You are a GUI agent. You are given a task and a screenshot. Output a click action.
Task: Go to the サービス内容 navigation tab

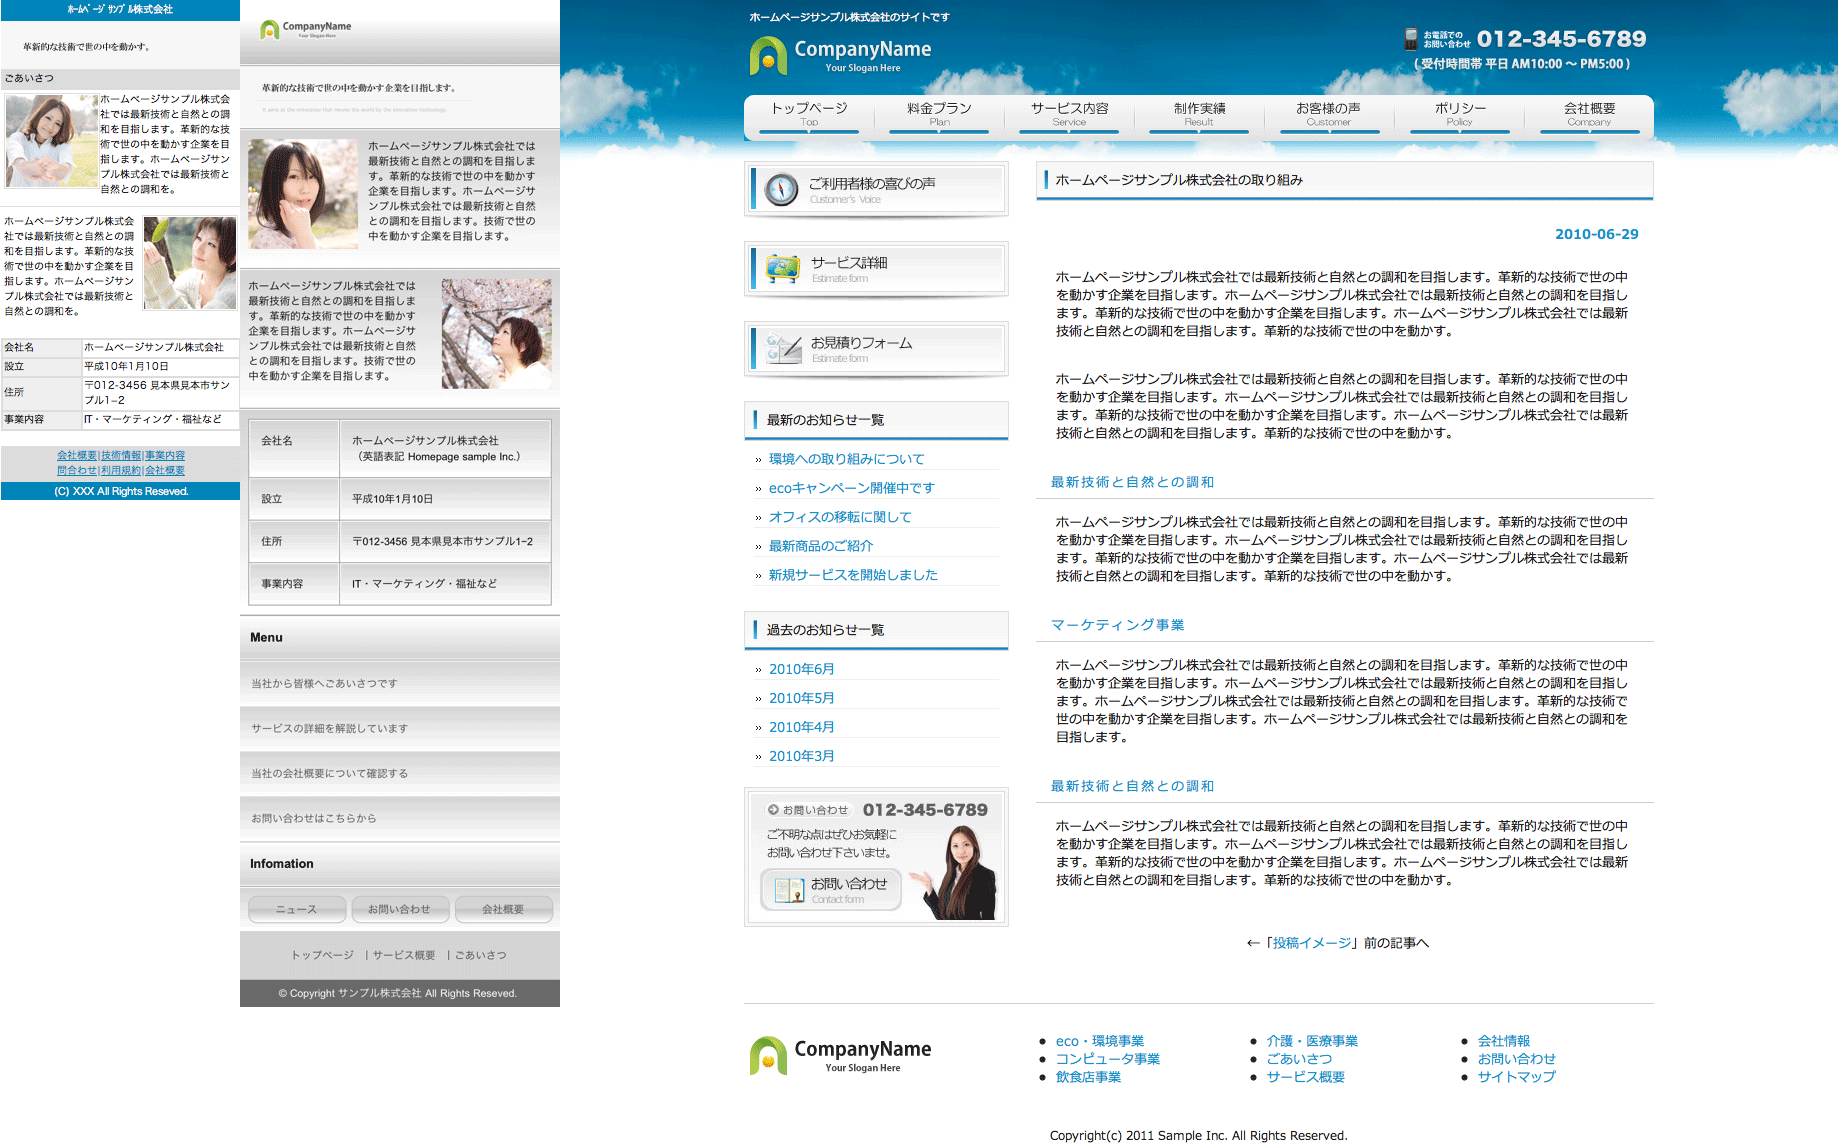(1069, 114)
